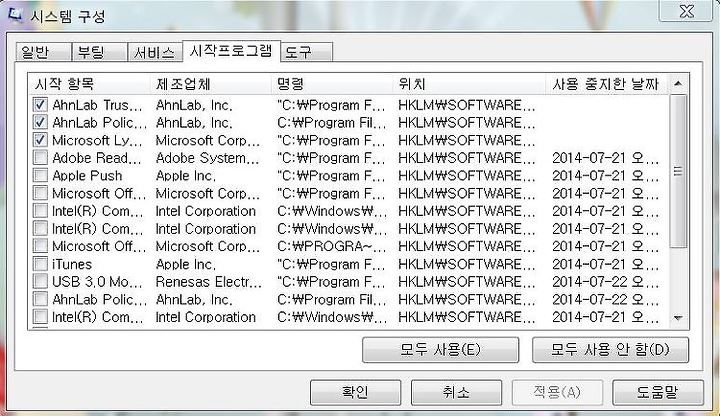Click the AhnLab Trus... item name
720x416 pixels.
[97, 105]
